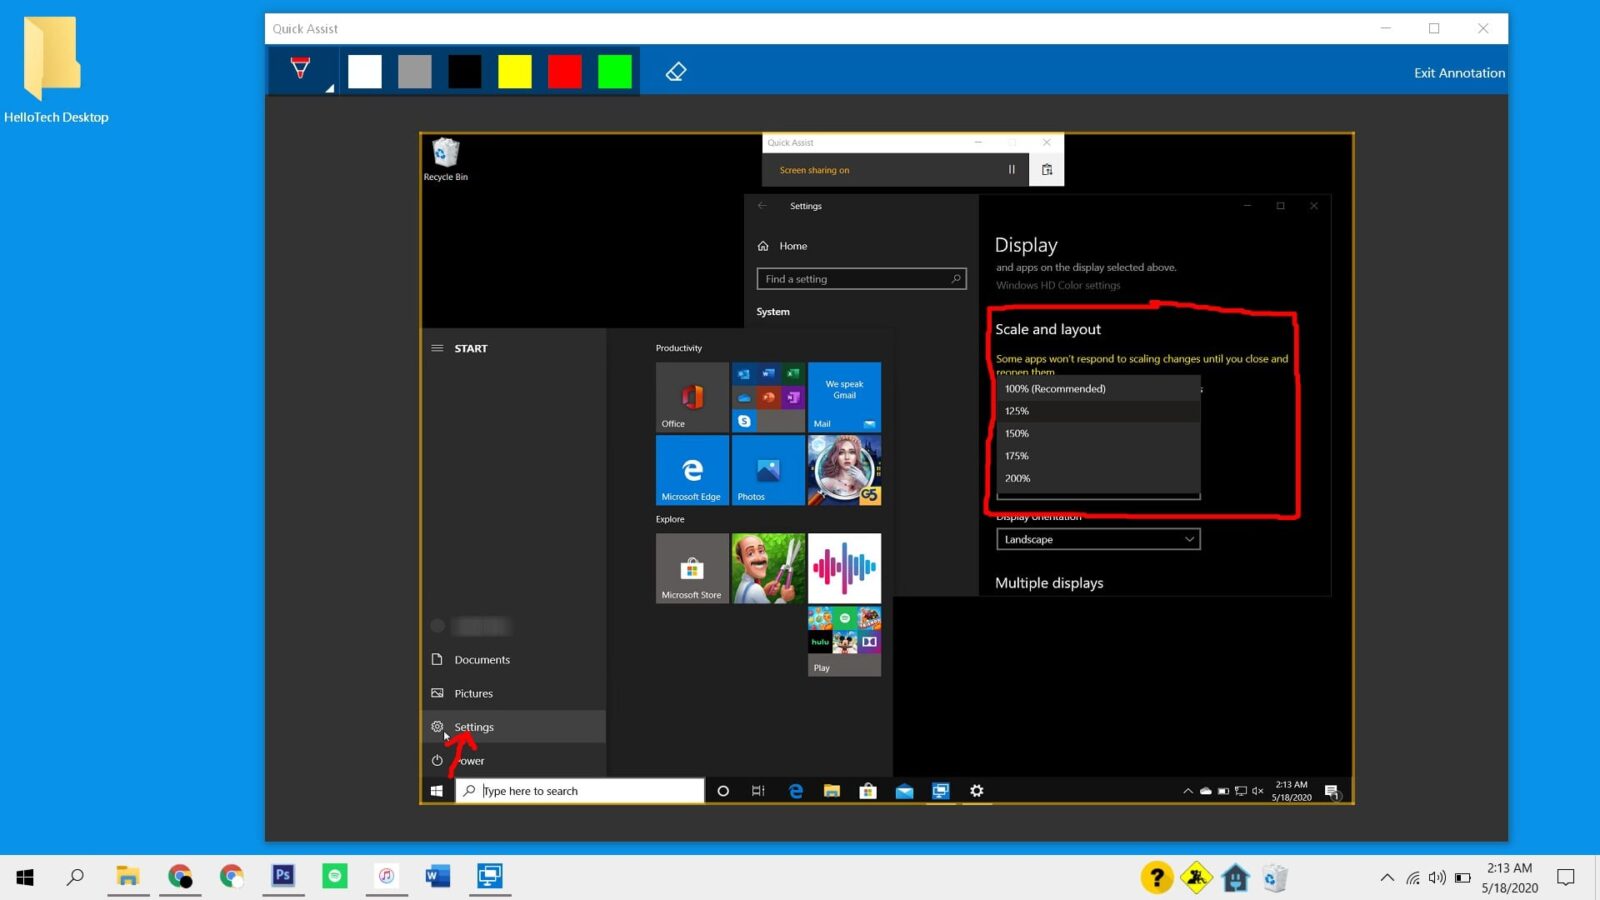Open Word from the host taskbar
The image size is (1600, 900).
tap(437, 876)
